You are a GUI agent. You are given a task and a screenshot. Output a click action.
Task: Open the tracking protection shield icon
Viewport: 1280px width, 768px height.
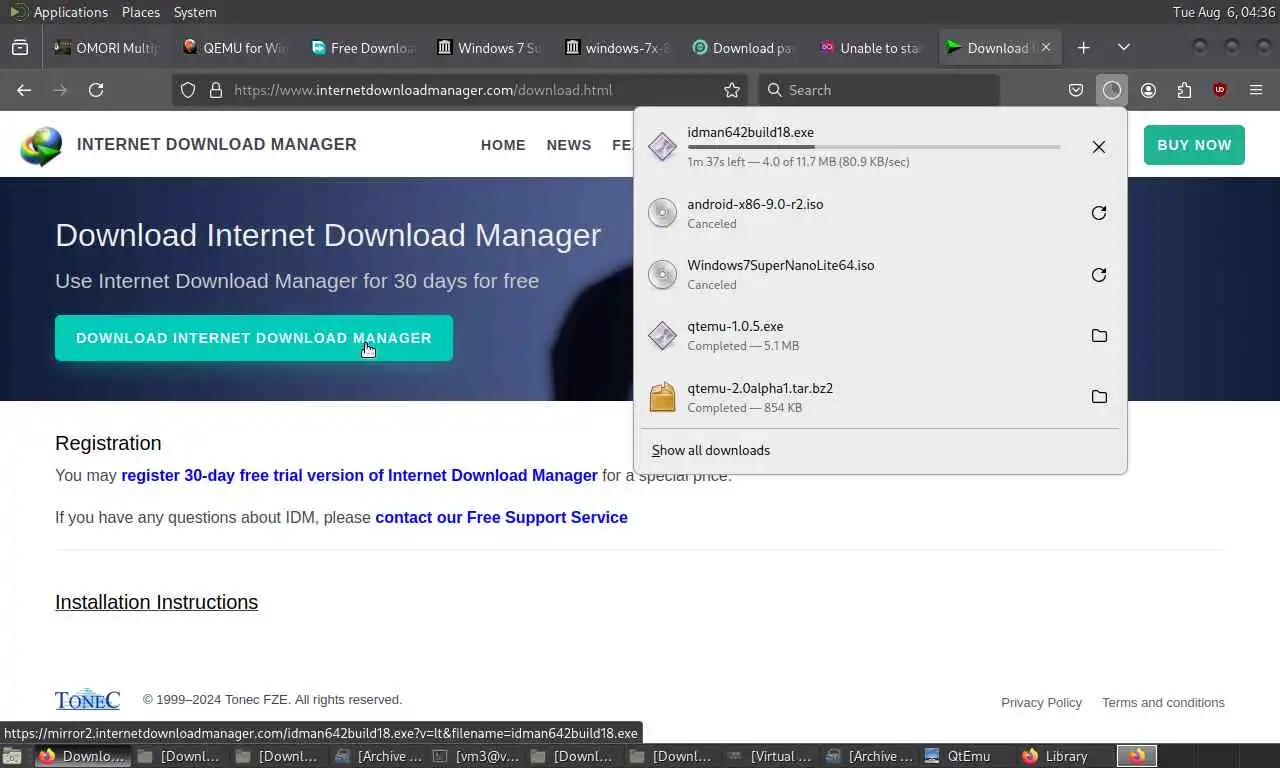point(188,90)
